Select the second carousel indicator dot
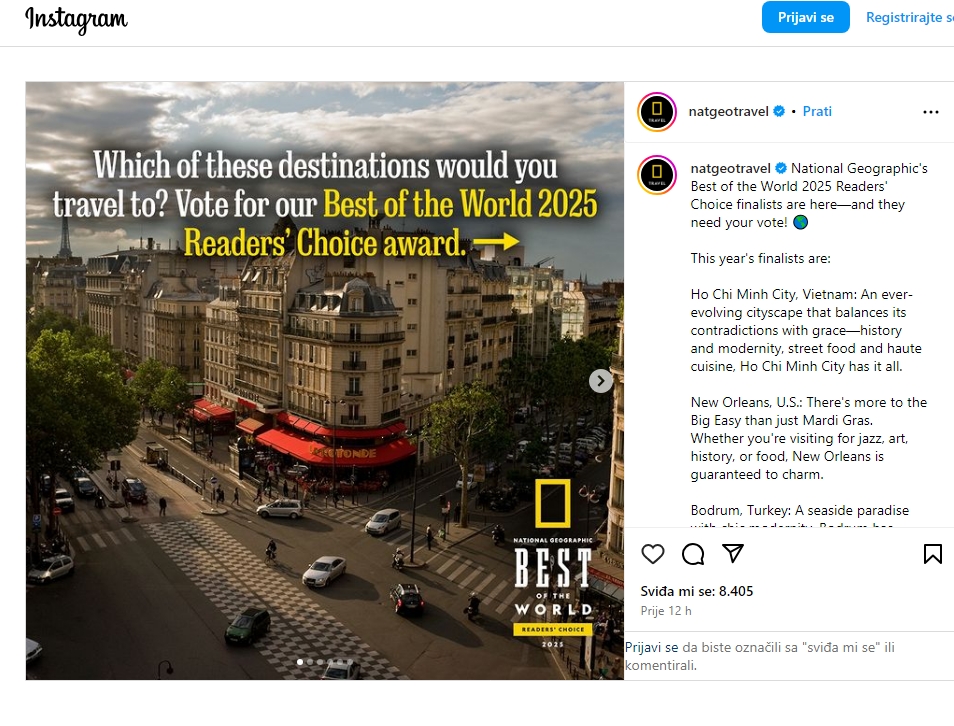954x726 pixels. point(310,661)
